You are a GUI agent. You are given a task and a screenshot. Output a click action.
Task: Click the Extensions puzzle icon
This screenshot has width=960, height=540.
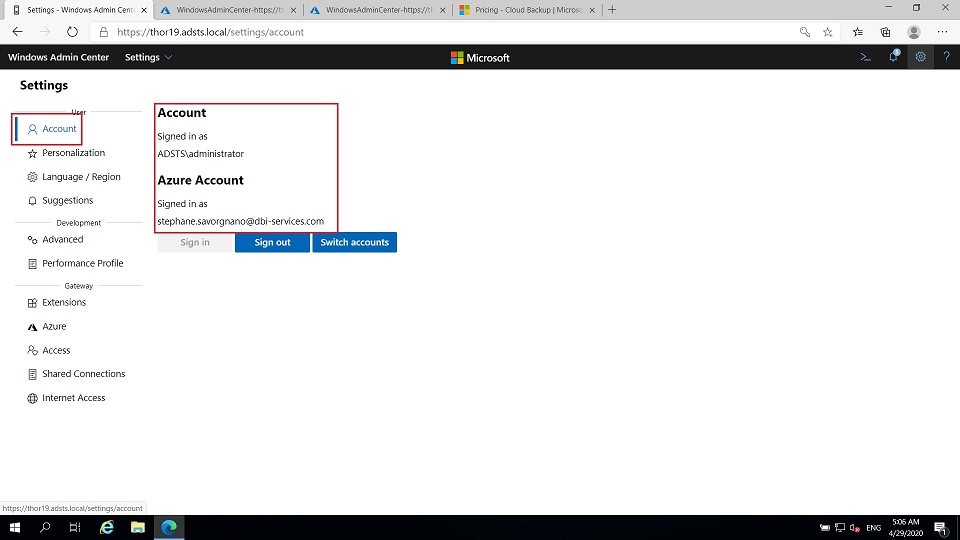click(x=32, y=302)
